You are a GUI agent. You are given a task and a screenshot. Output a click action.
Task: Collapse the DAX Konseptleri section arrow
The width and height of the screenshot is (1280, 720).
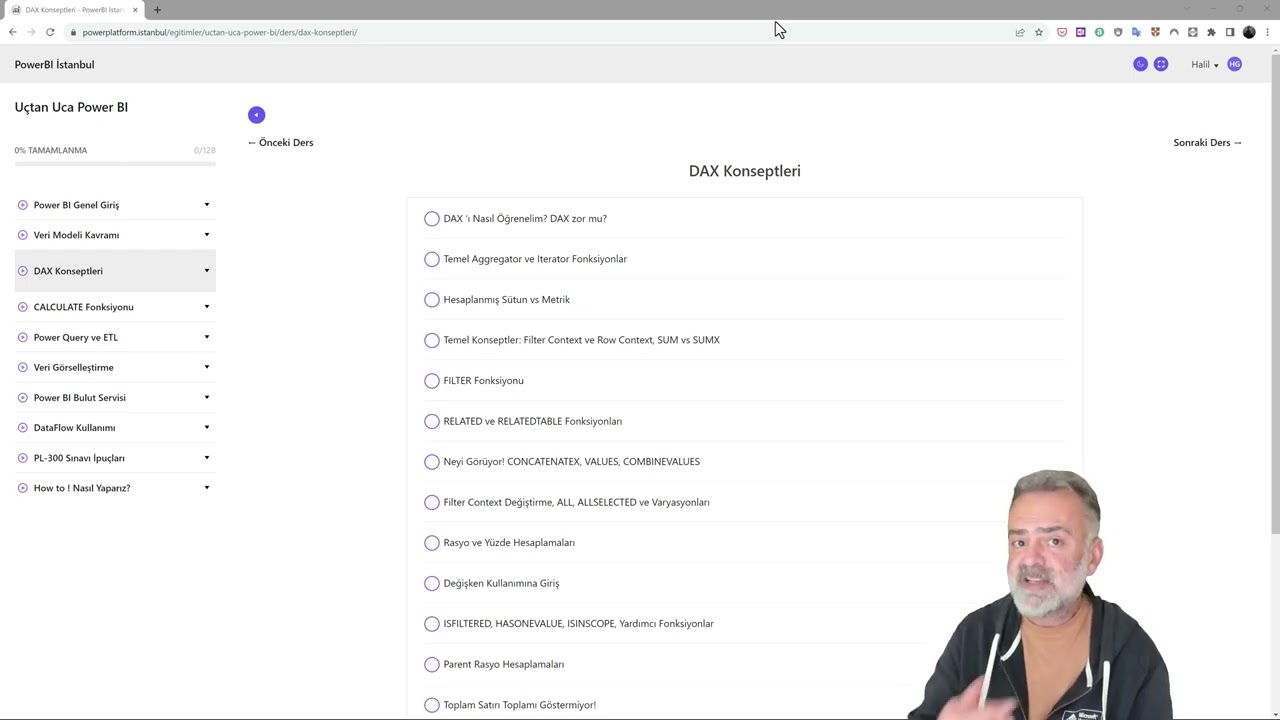[207, 271]
